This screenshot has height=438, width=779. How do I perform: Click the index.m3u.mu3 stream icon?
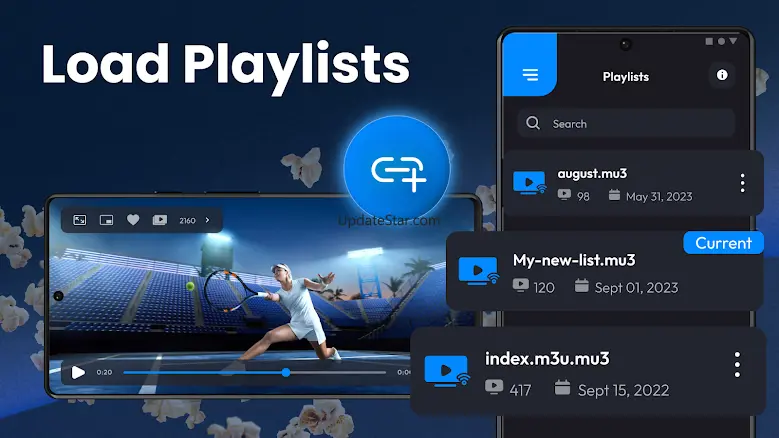(x=447, y=371)
